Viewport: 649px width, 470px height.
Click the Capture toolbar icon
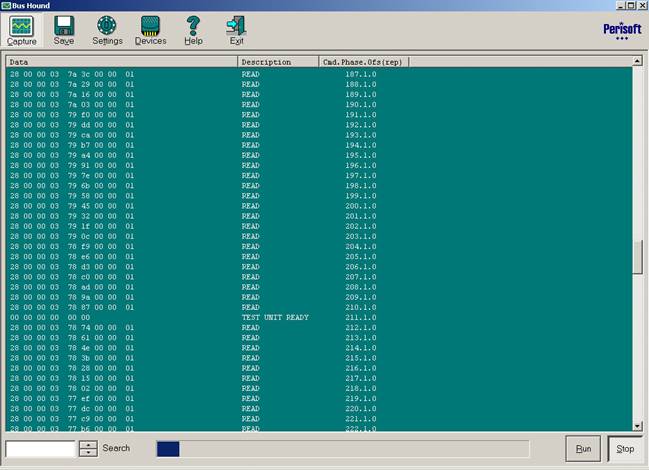21,31
